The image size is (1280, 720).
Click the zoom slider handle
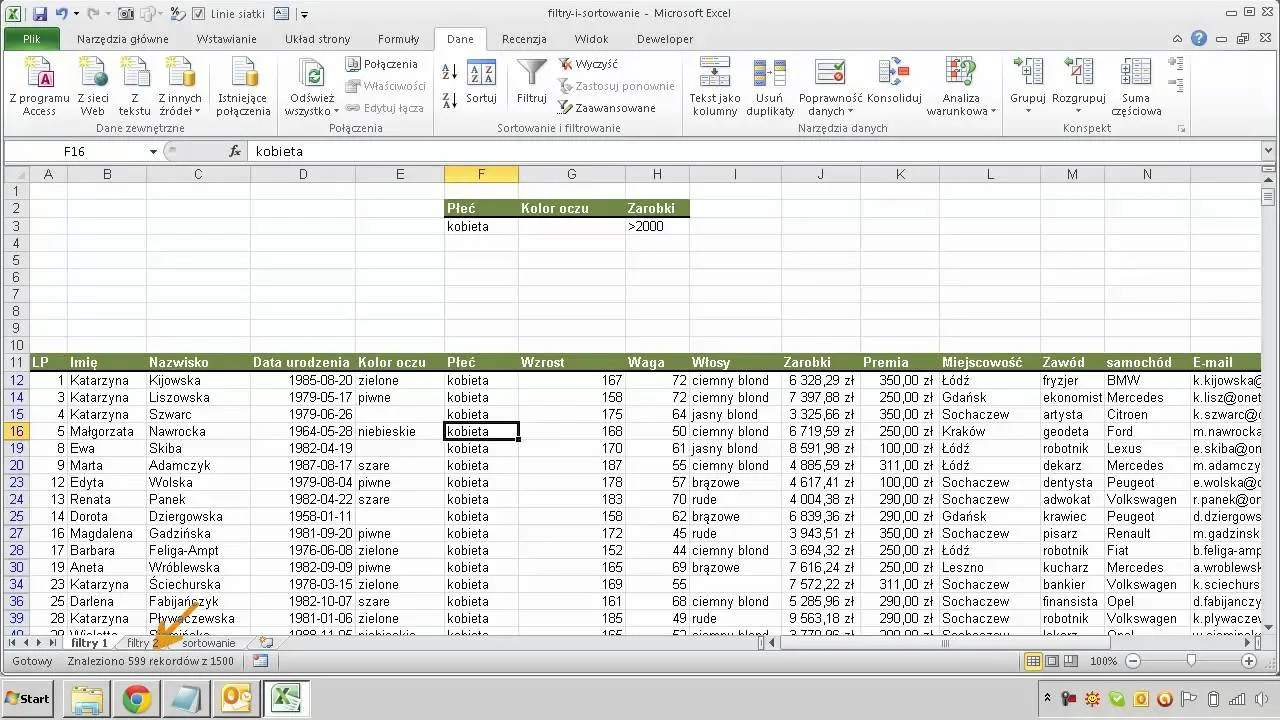(1190, 661)
